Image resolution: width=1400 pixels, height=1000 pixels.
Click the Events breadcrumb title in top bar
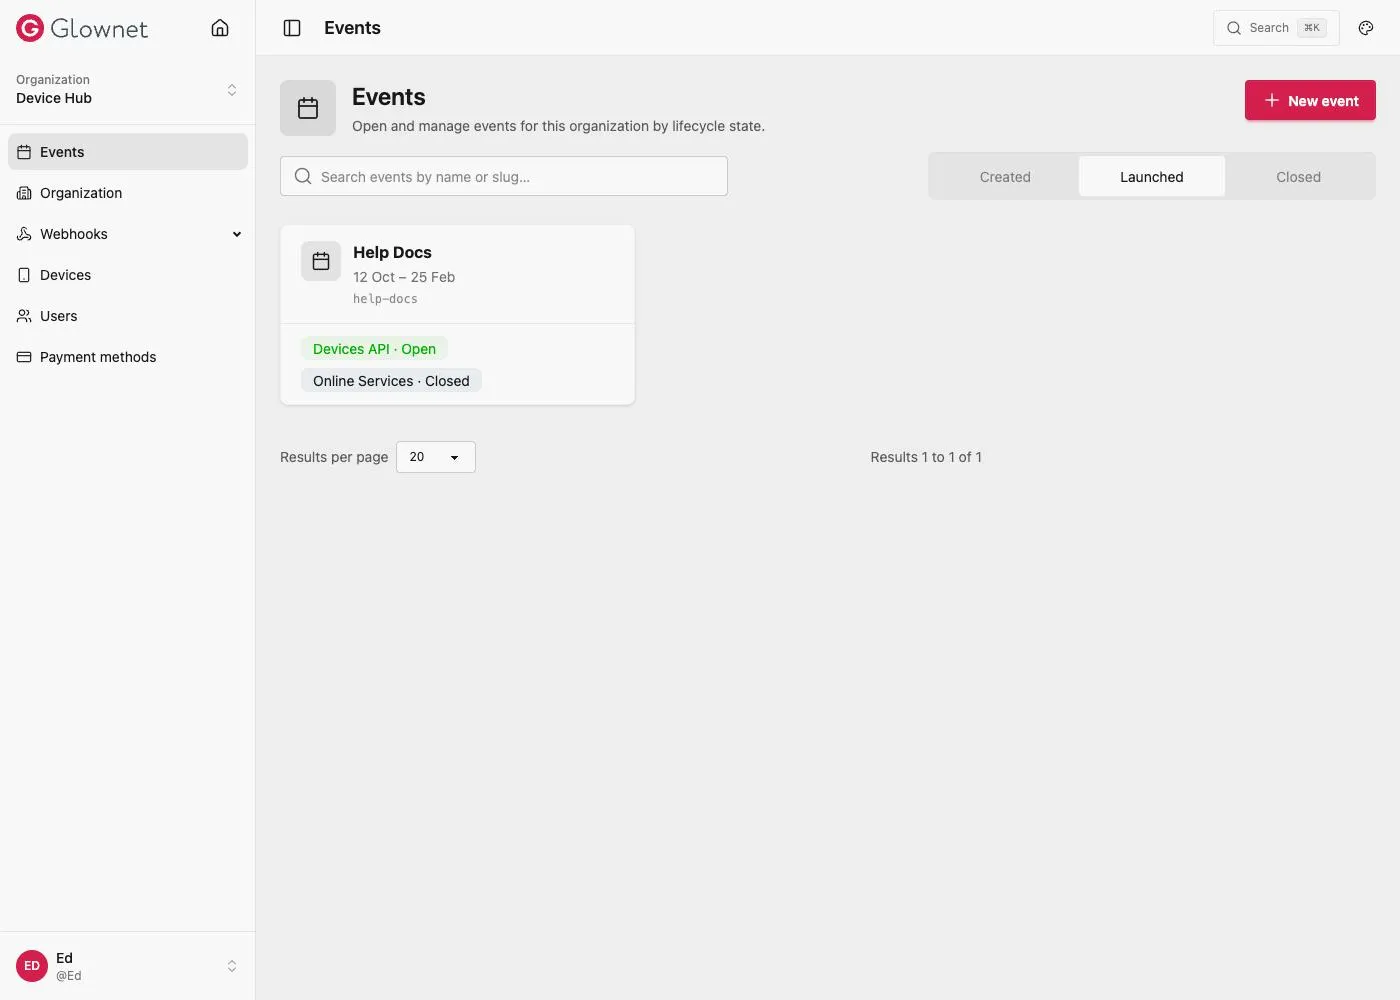click(352, 28)
